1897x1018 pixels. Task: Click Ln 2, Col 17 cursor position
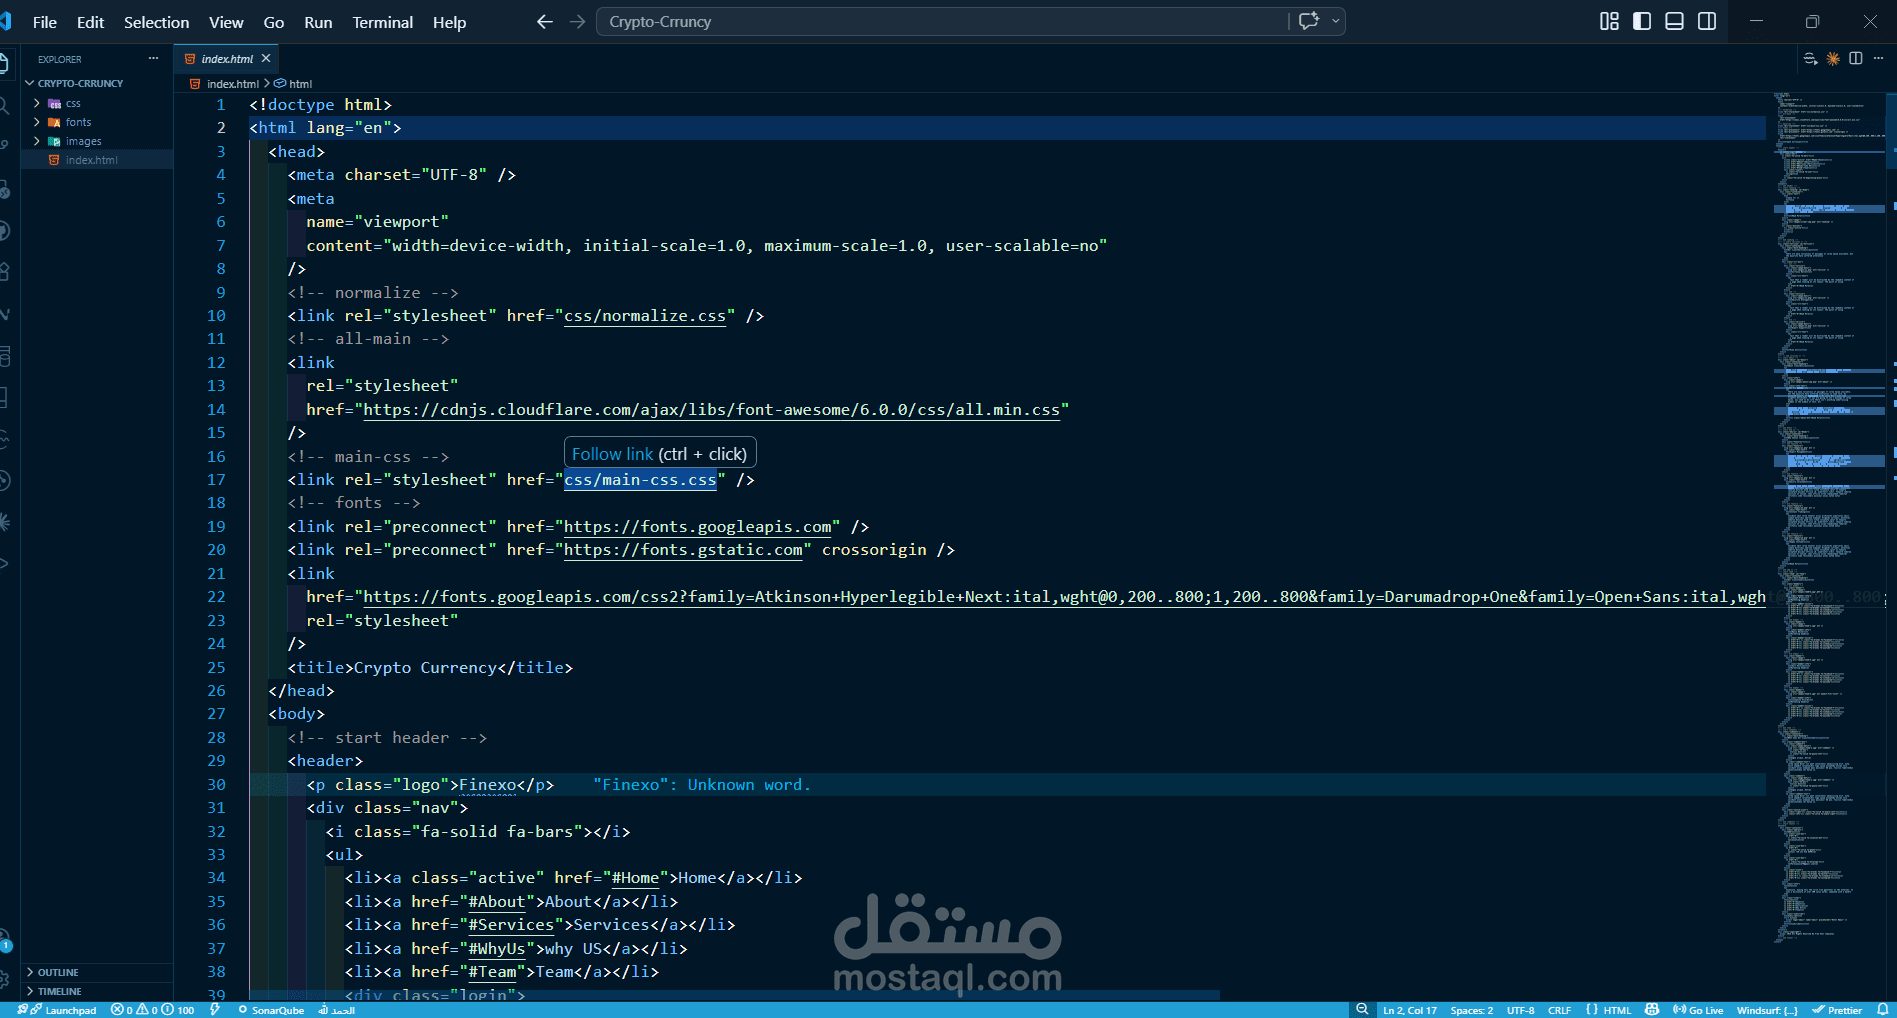(1409, 1010)
